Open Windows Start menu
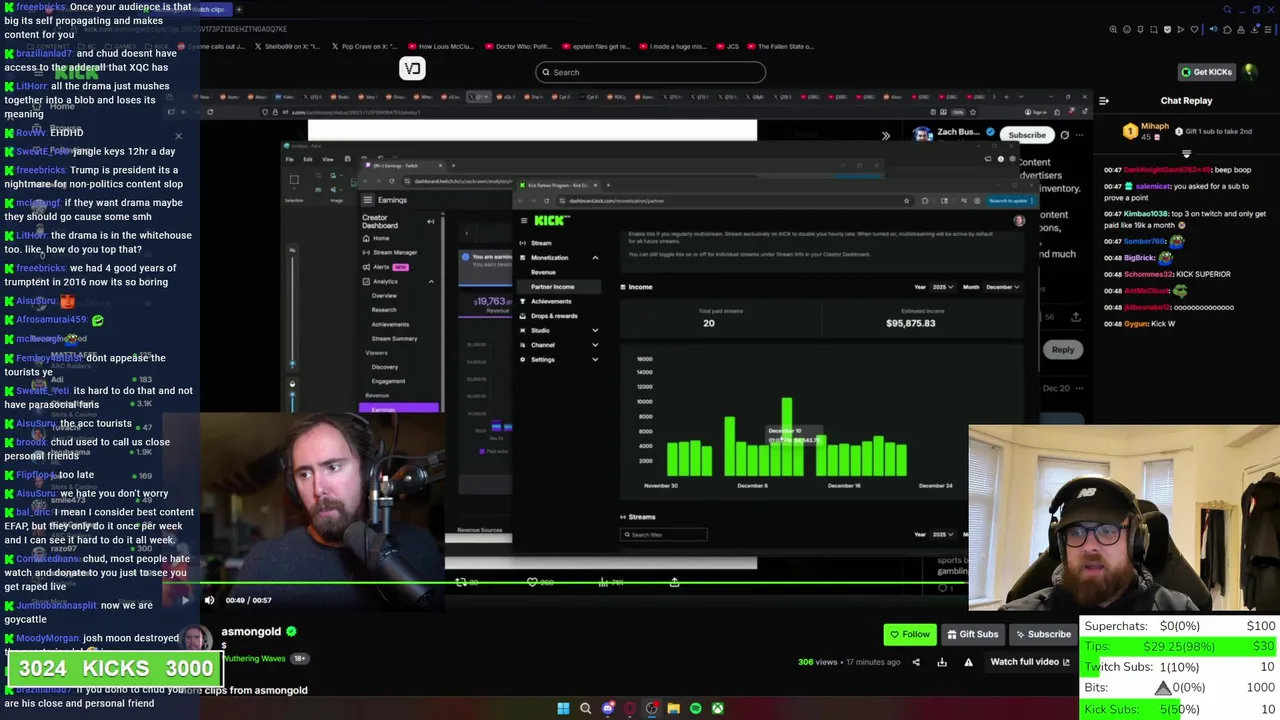Image resolution: width=1280 pixels, height=720 pixels. 563,708
